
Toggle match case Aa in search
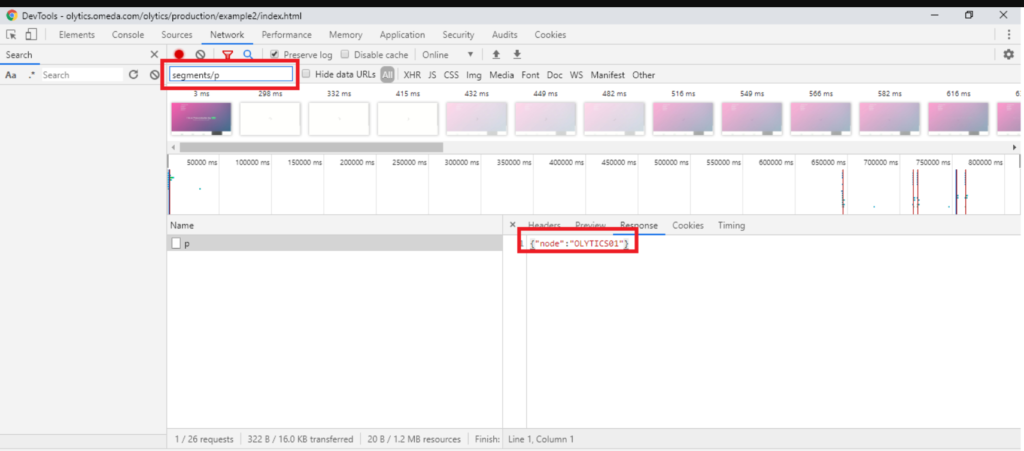coord(11,75)
